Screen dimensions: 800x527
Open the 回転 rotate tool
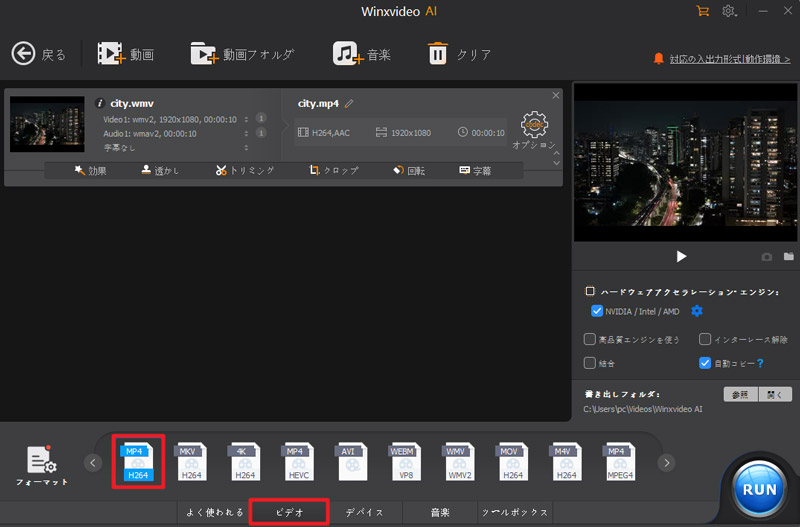tap(409, 170)
